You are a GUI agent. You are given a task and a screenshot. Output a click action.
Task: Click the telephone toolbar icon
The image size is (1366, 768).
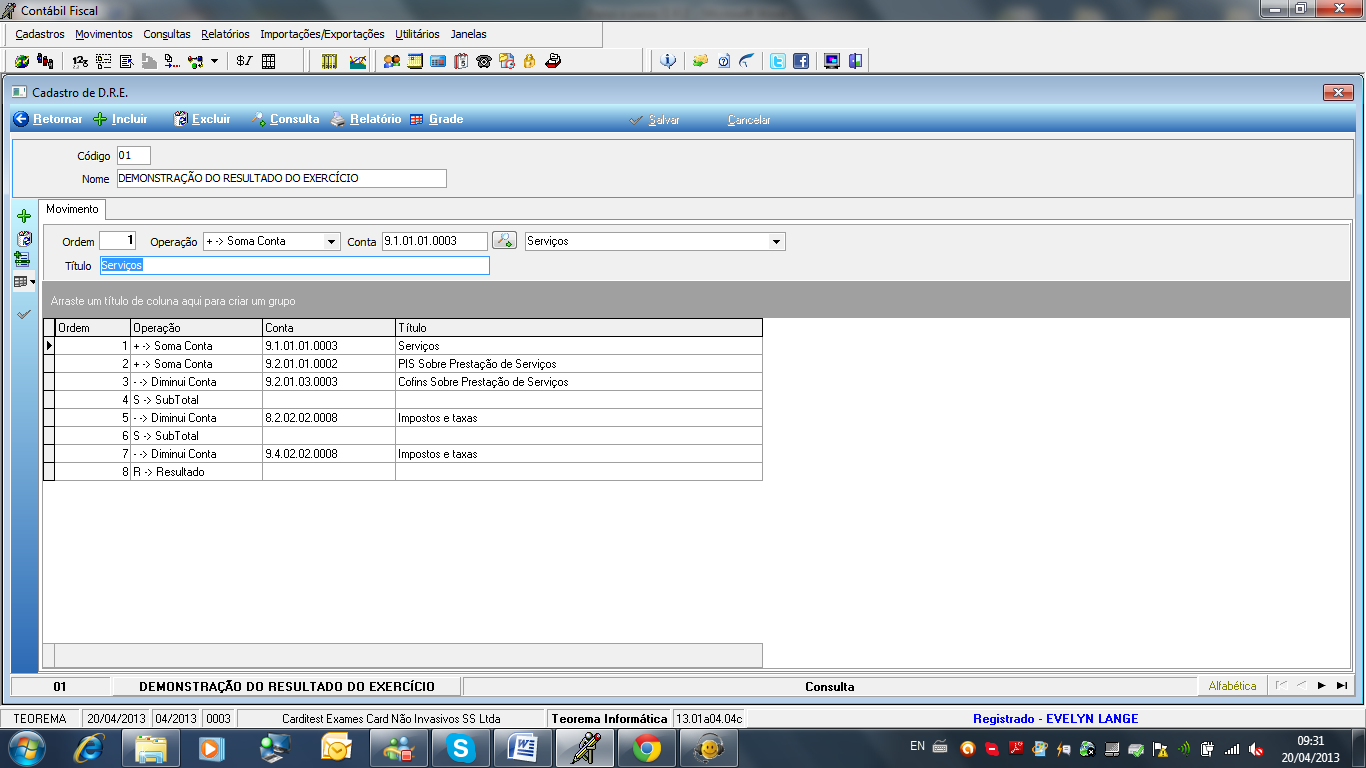point(484,61)
